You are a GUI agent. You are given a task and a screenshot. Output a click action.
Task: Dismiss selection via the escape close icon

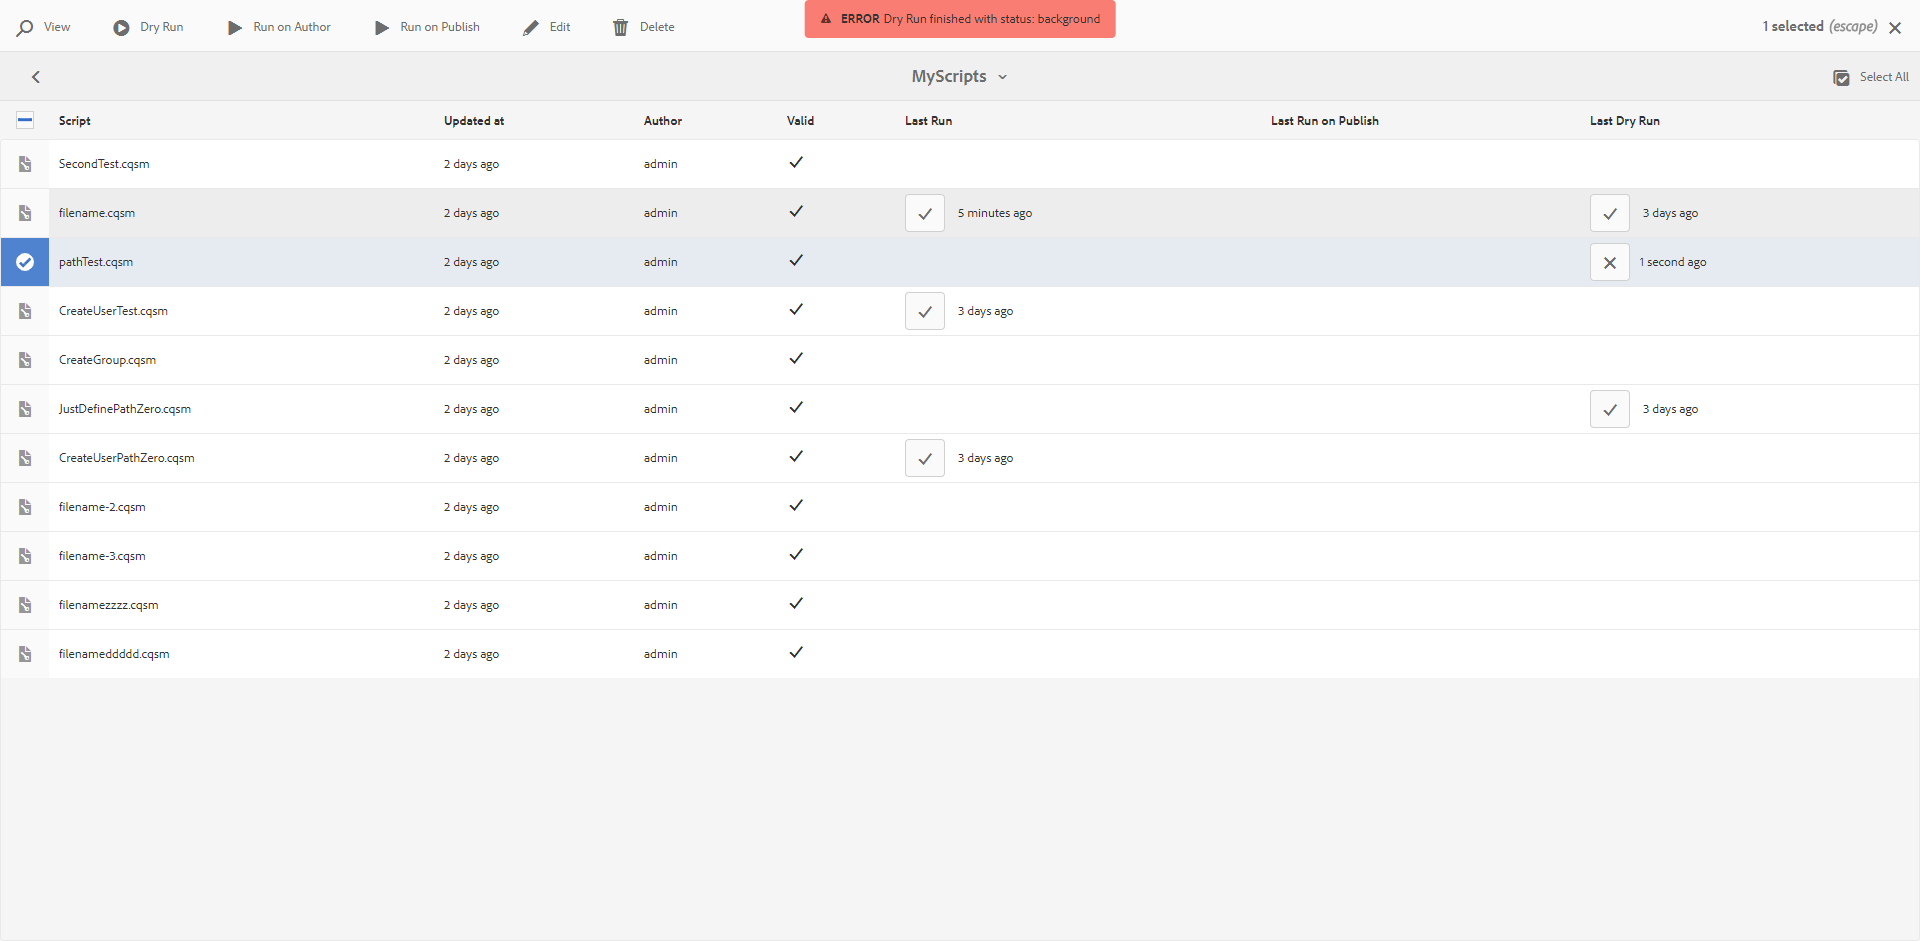click(1896, 27)
